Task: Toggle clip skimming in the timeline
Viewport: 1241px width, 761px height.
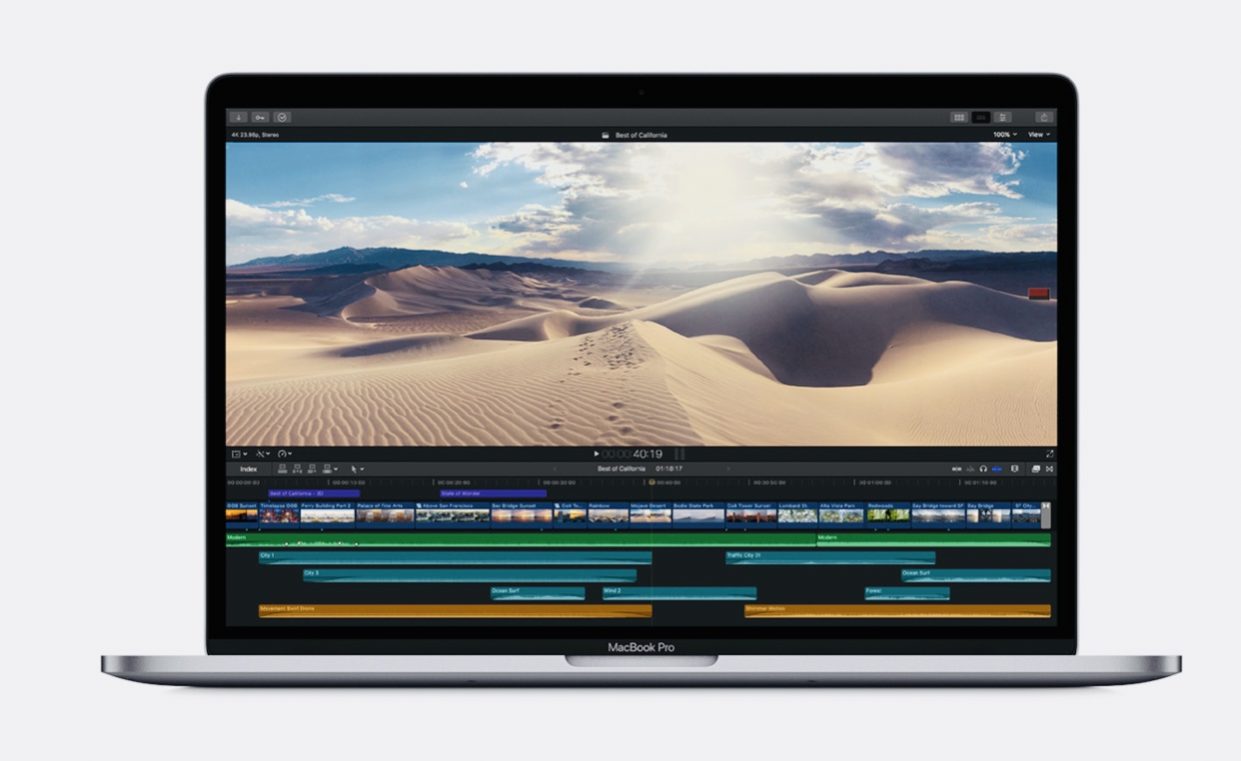Action: (x=958, y=468)
